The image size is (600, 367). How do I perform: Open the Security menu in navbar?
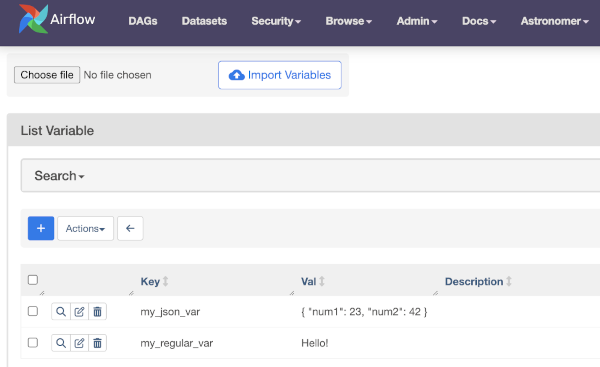pos(276,21)
